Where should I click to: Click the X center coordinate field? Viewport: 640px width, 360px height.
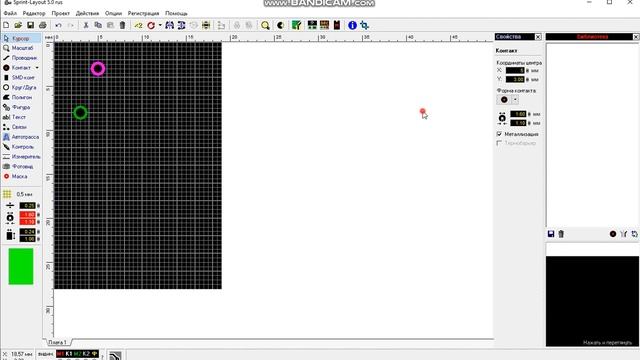tap(515, 71)
